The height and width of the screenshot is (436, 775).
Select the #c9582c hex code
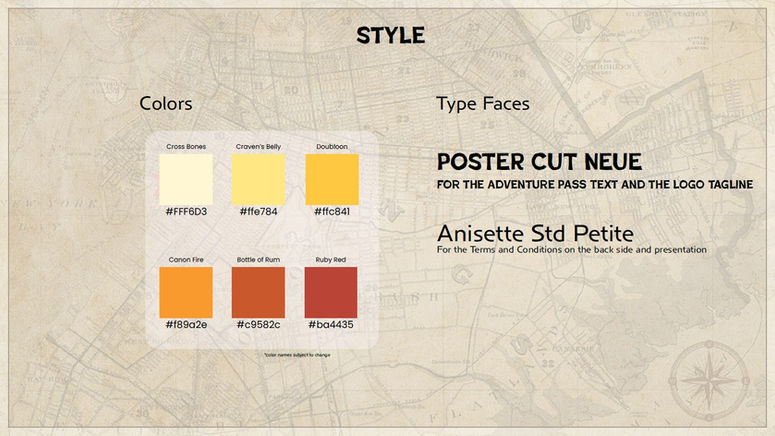pos(258,325)
